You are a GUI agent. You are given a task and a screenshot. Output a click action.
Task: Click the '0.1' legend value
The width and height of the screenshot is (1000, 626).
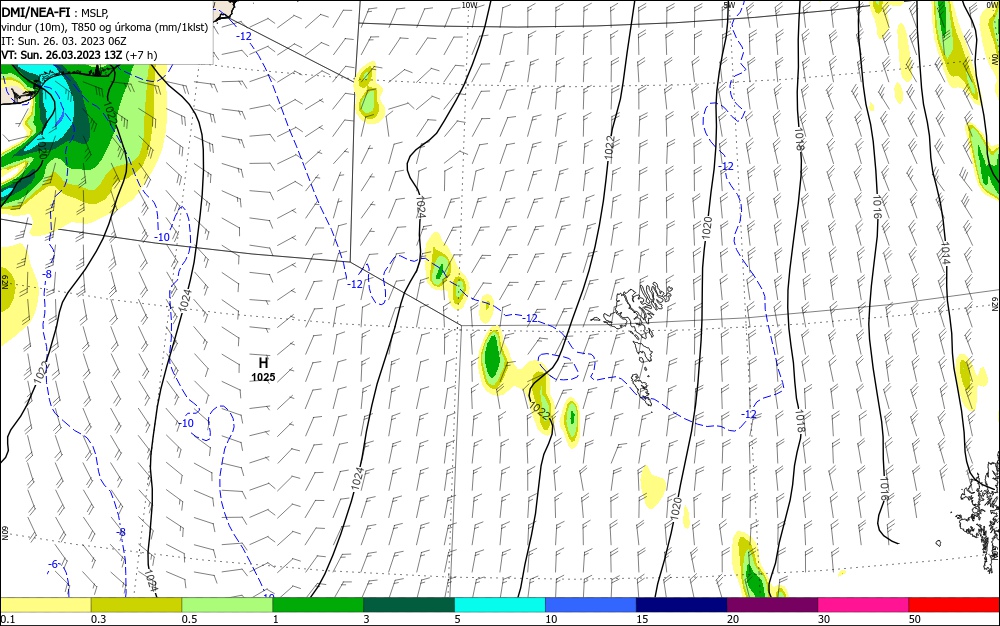pyautogui.click(x=8, y=619)
